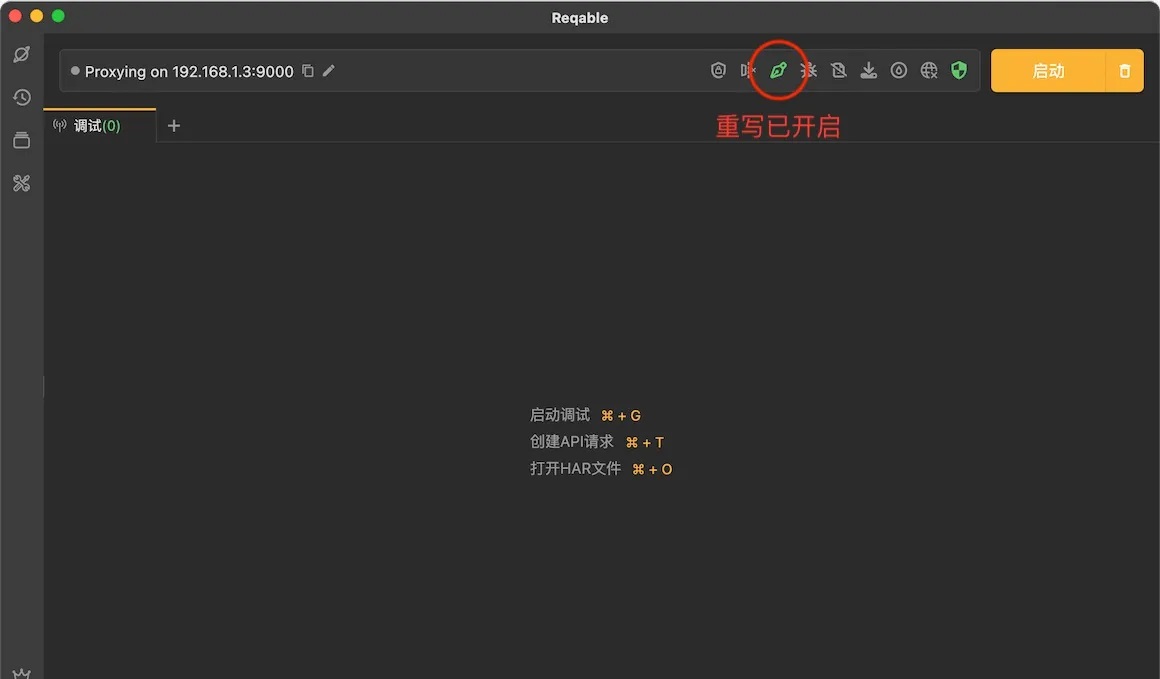
Task: Click the Reqable window title
Action: (580, 18)
